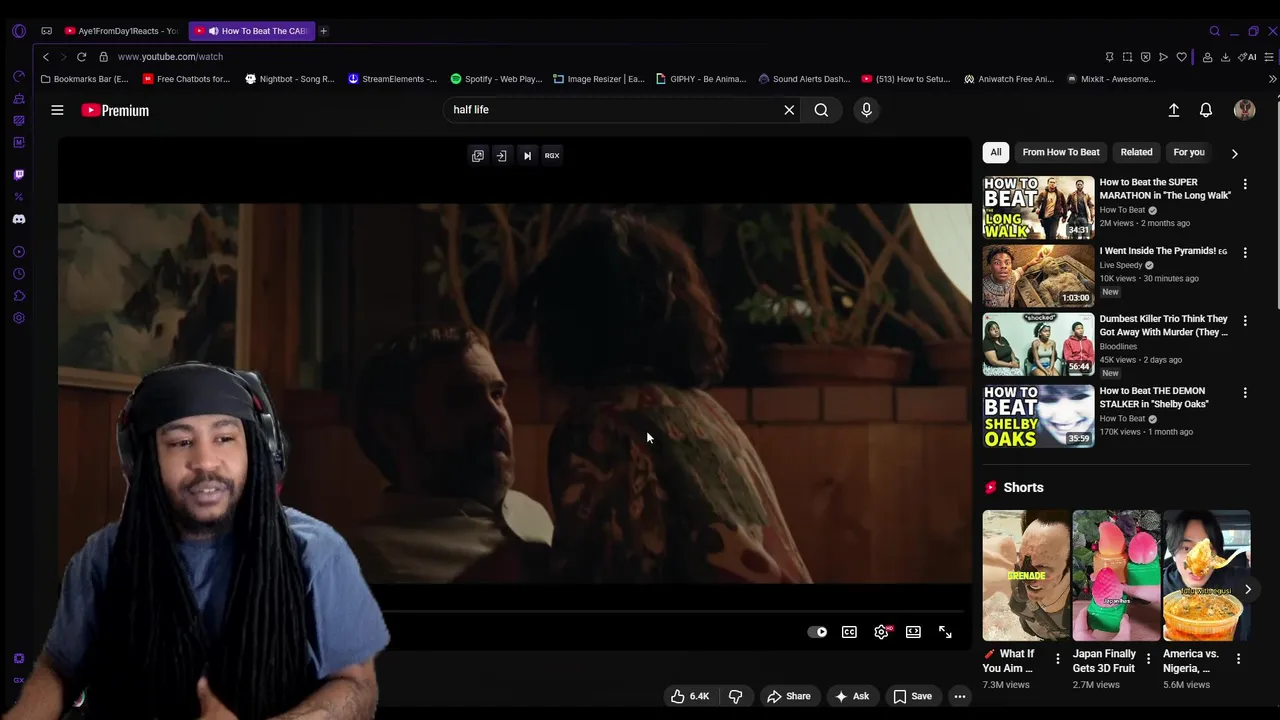This screenshot has height=720, width=1280.
Task: Select the All filter chip
Action: click(x=996, y=152)
